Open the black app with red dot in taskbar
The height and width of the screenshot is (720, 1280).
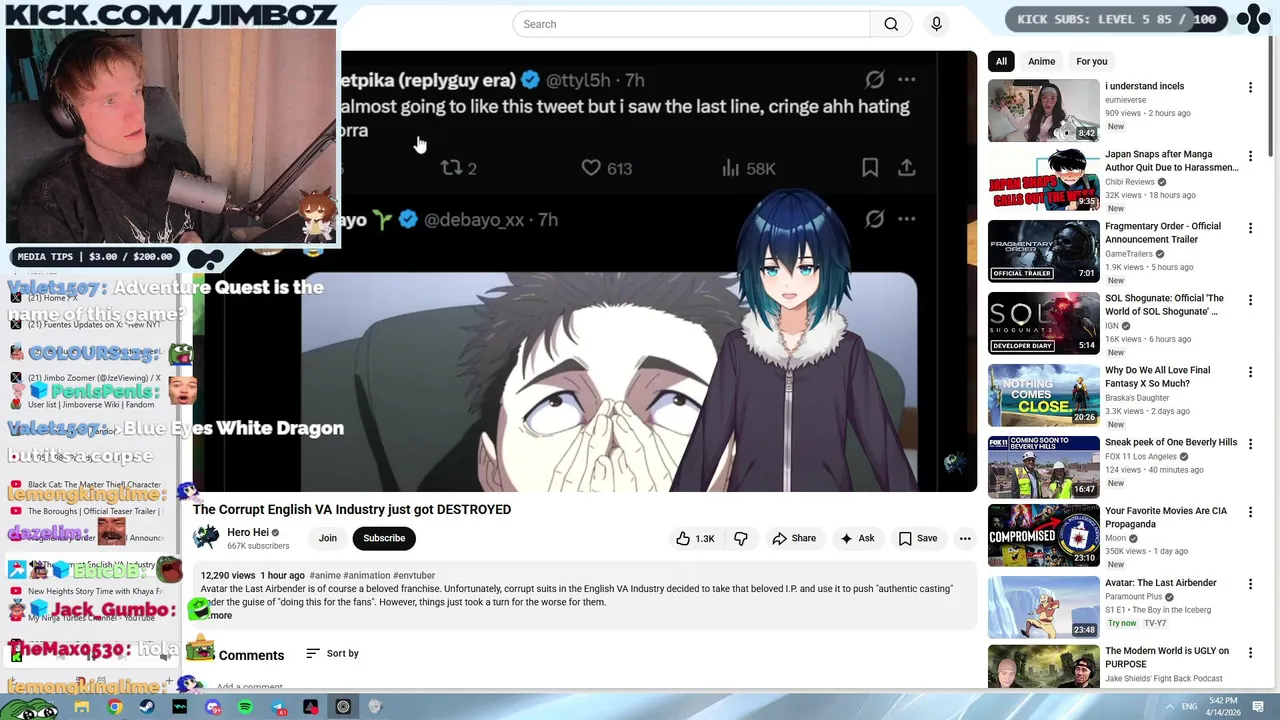pos(311,707)
